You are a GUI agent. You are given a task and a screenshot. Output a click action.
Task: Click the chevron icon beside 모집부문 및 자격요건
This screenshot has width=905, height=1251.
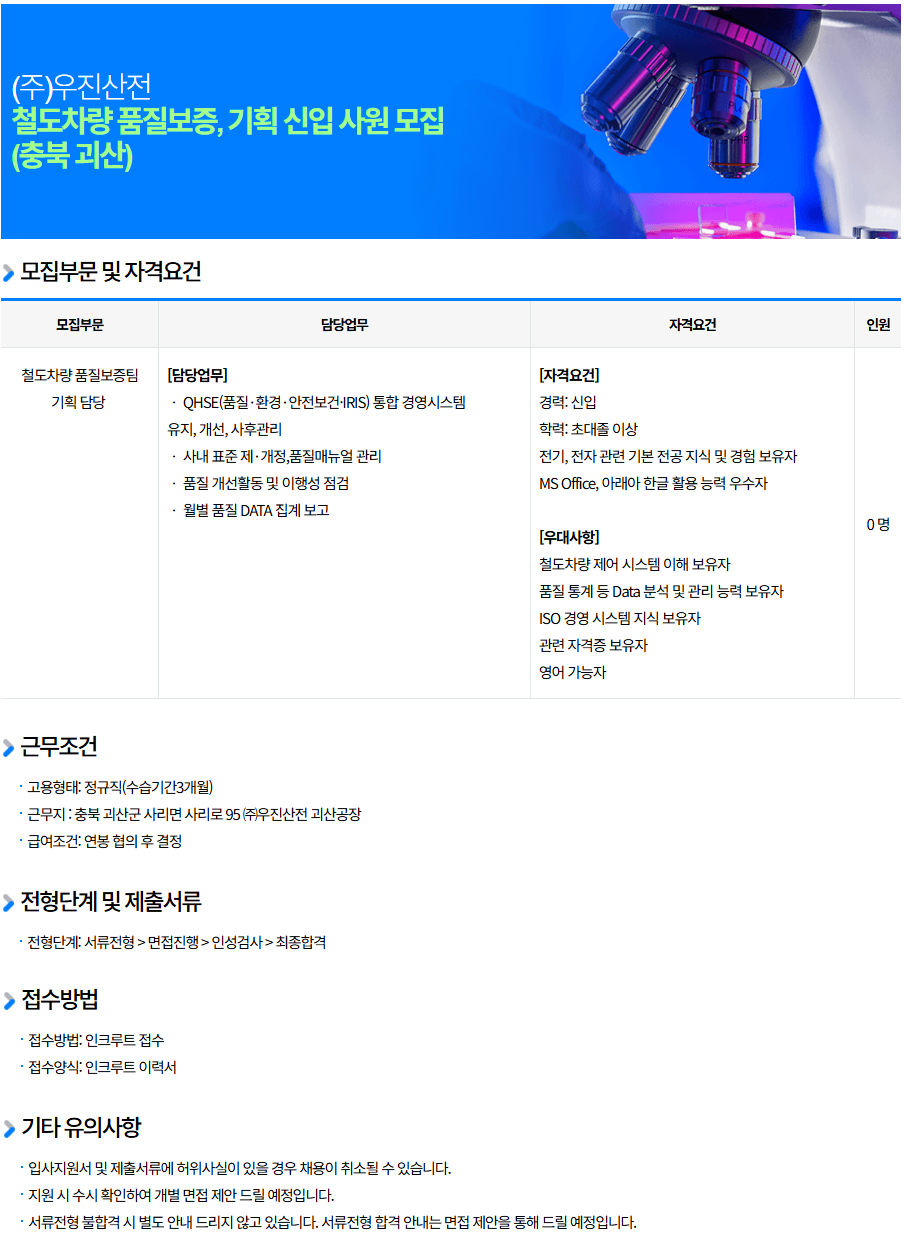[9, 273]
